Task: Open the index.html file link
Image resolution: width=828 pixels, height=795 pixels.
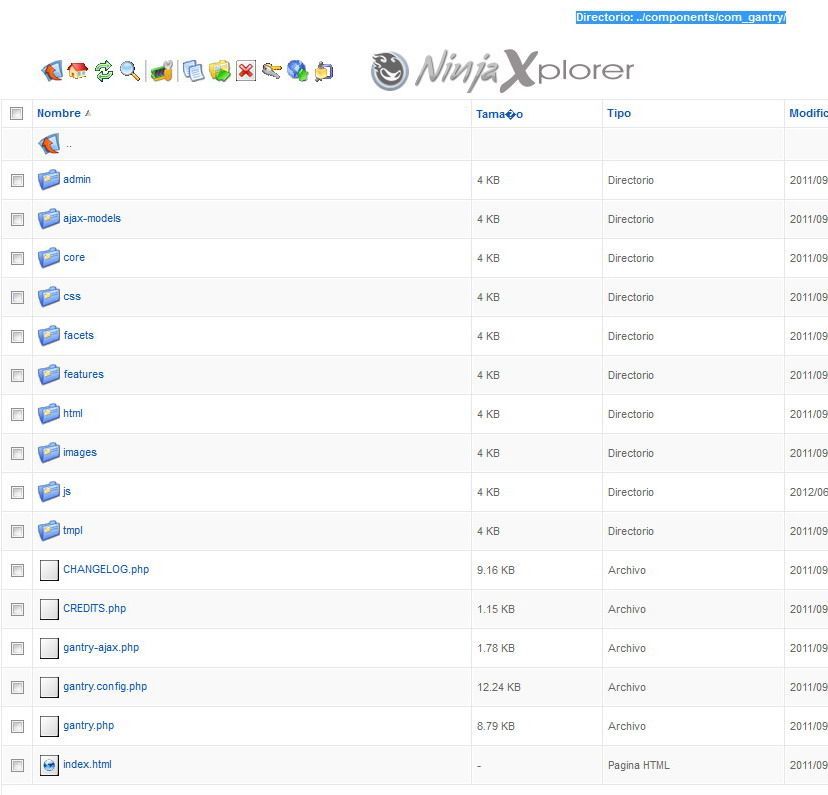Action: (87, 764)
